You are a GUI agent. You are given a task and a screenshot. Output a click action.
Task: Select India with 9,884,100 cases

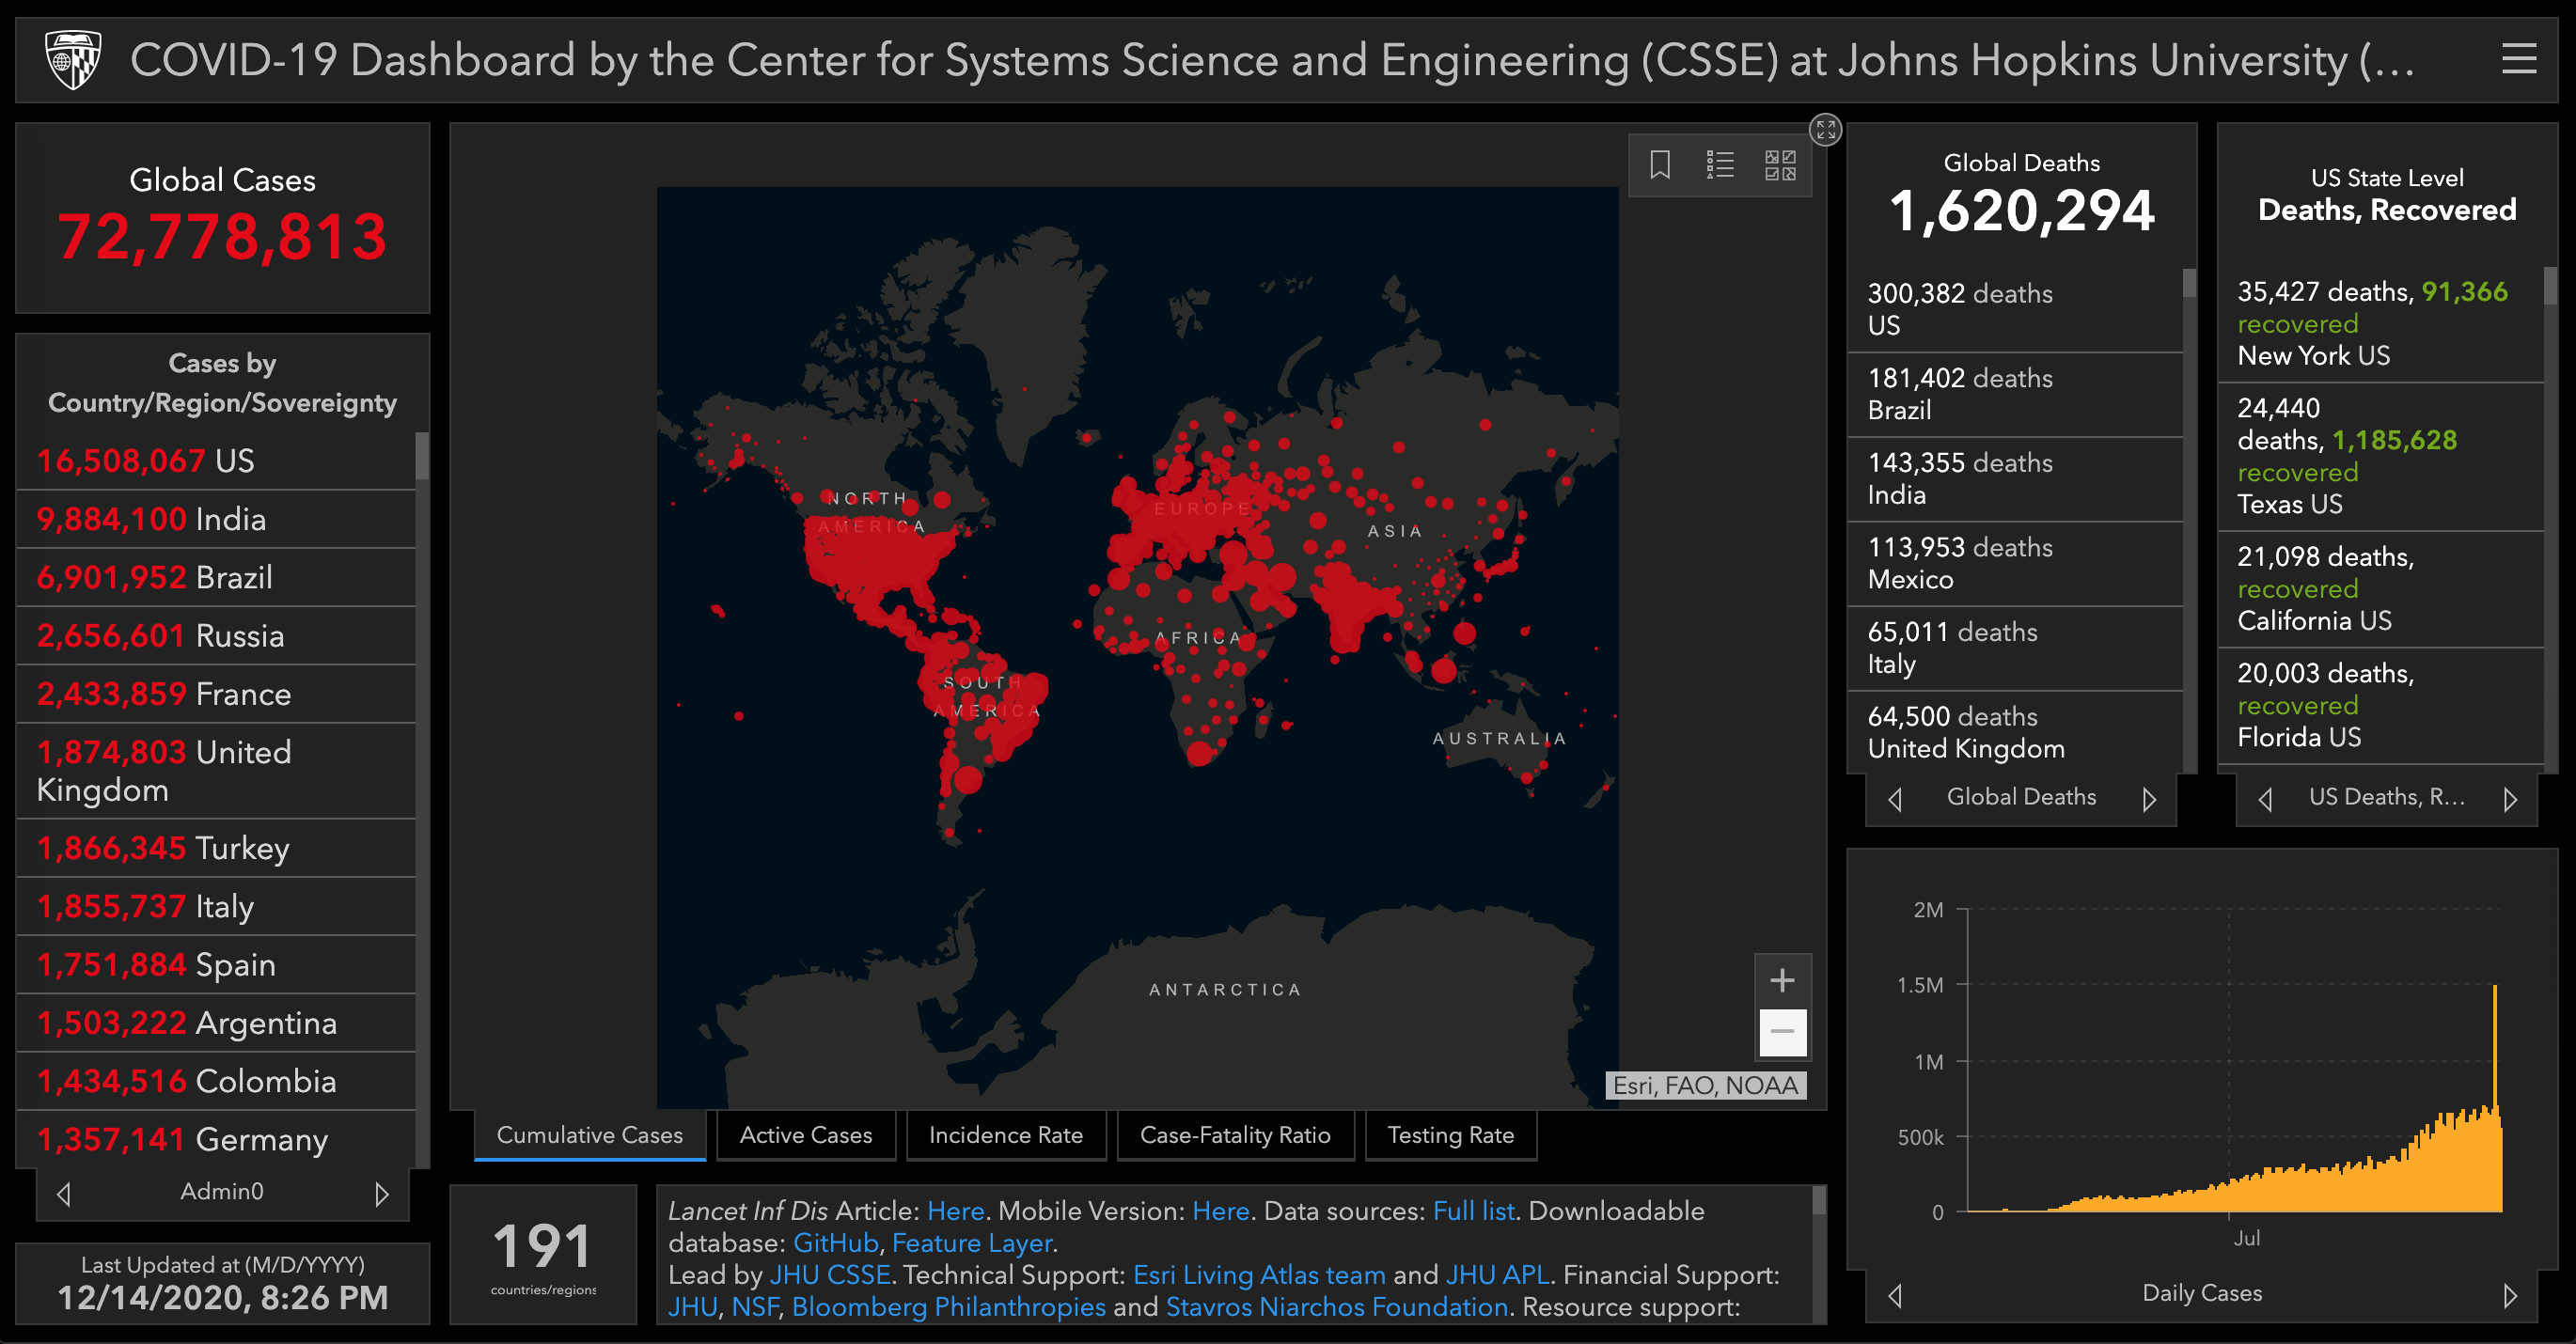pyautogui.click(x=216, y=519)
